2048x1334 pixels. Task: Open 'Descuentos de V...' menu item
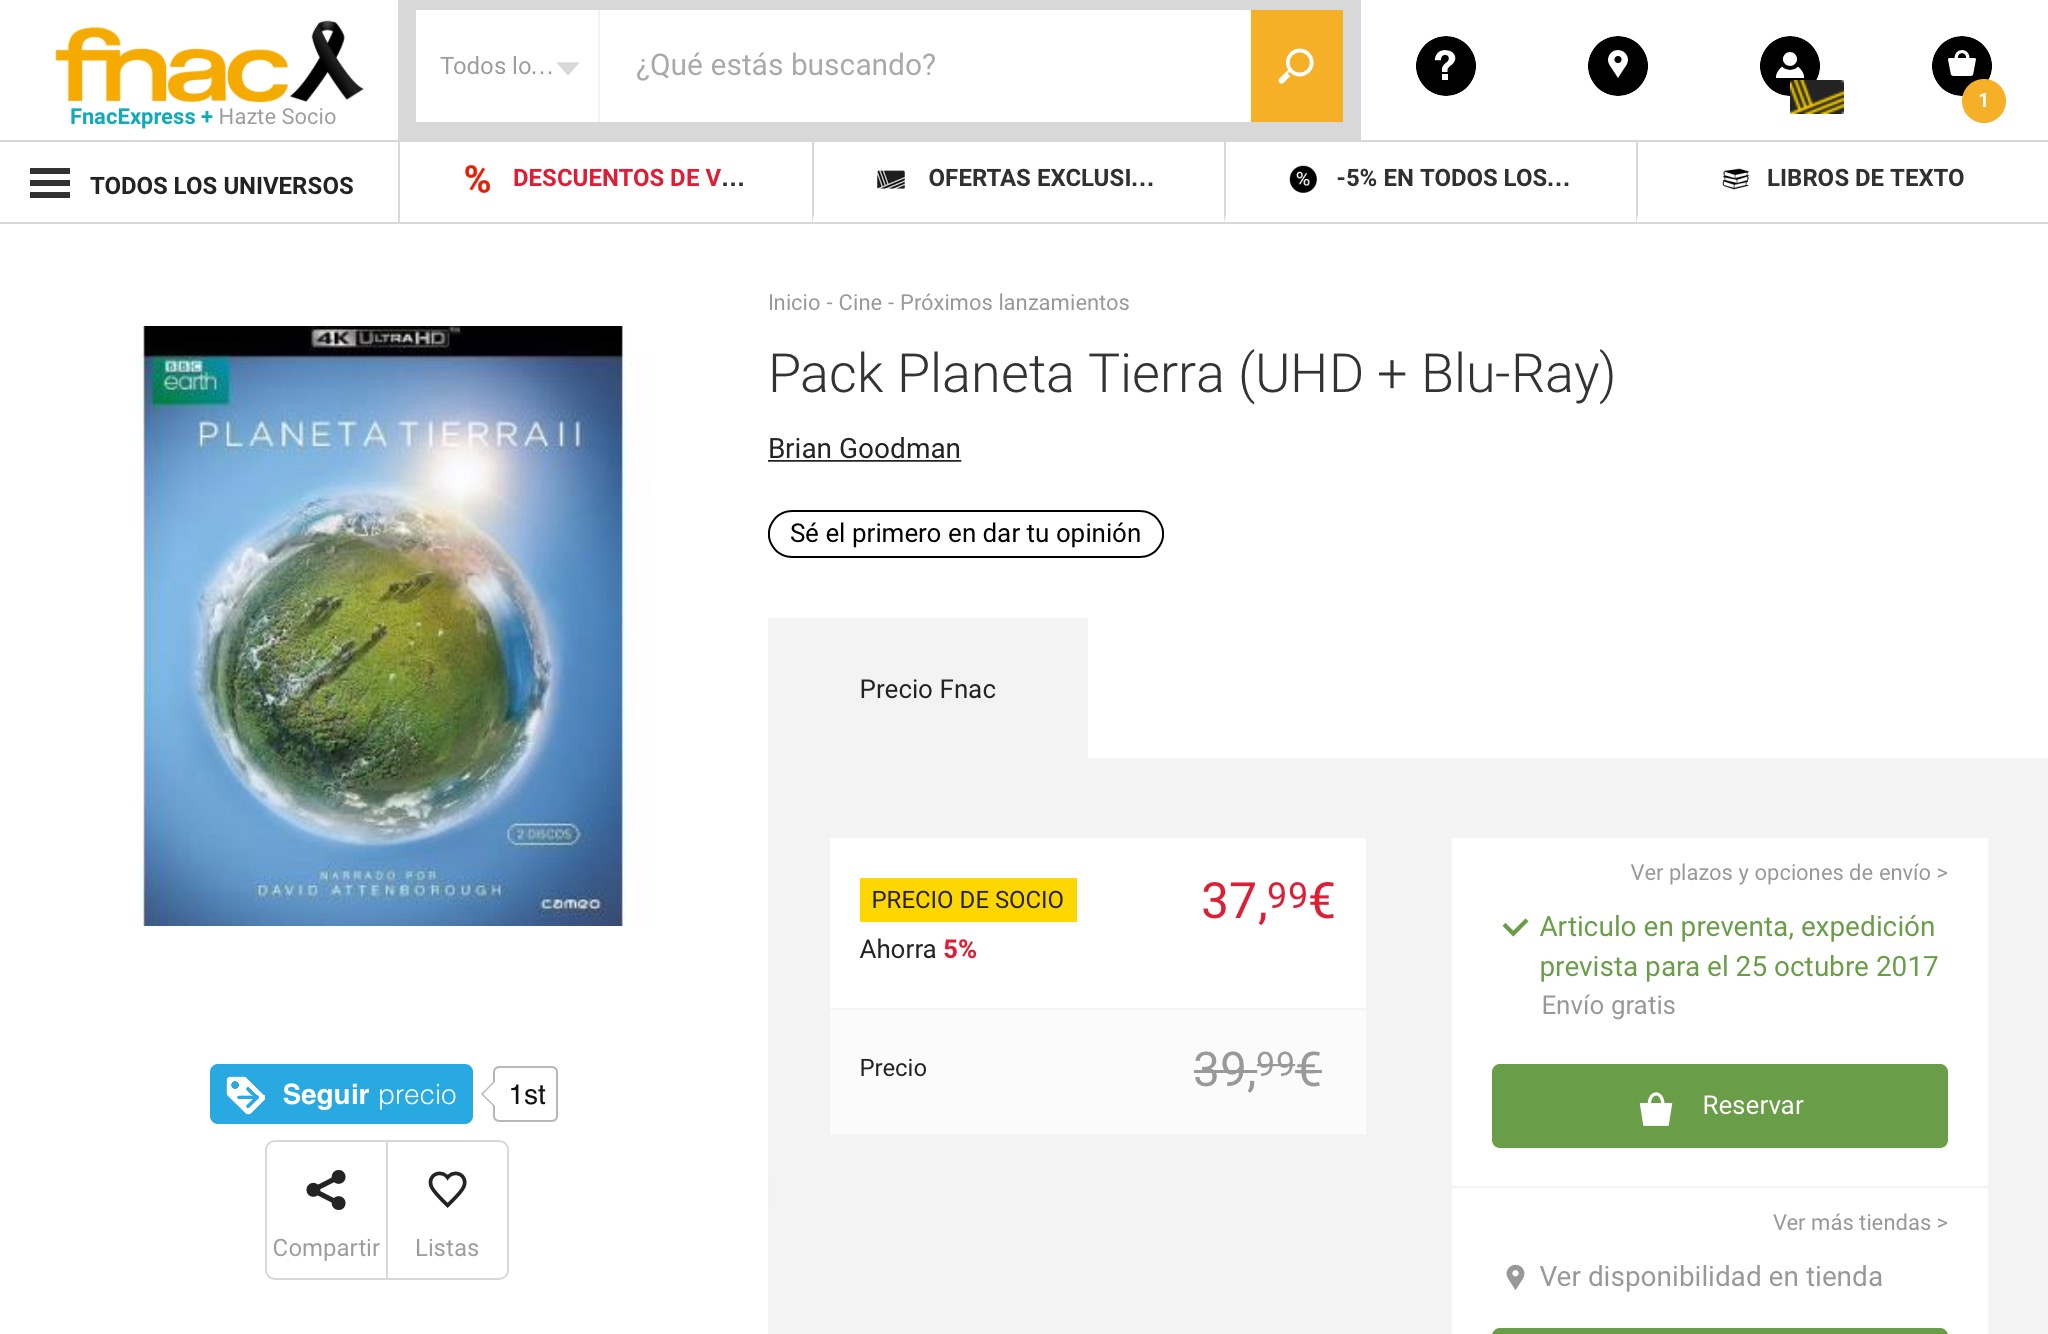pos(605,178)
